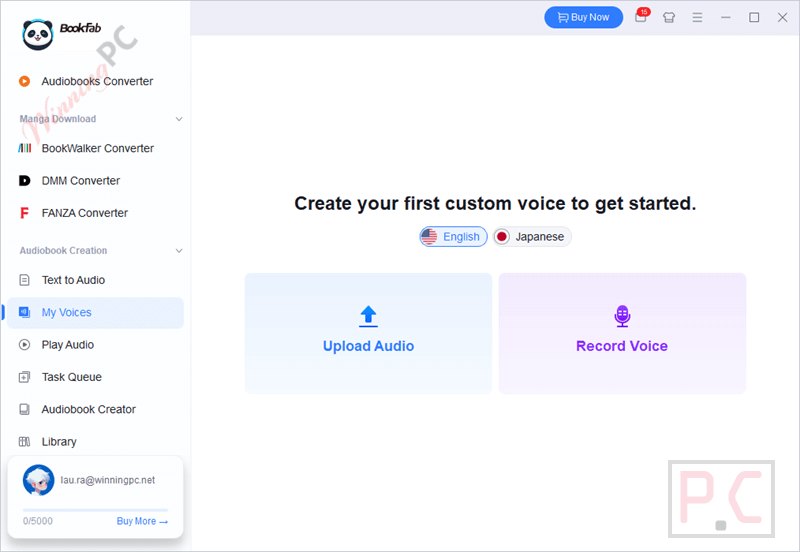Click the Upload Audio card
Screen dimensions: 800x552
[368, 333]
